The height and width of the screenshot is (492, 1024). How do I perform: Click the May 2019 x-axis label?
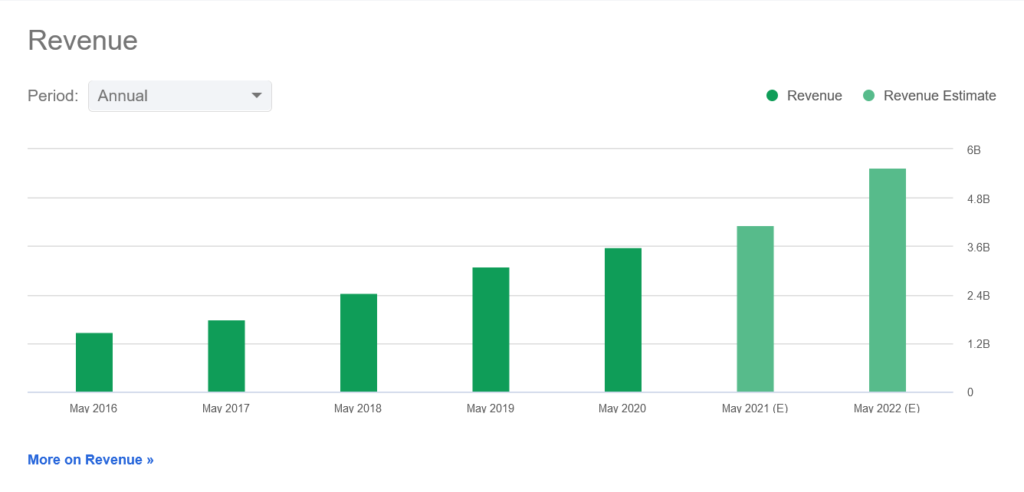[490, 408]
